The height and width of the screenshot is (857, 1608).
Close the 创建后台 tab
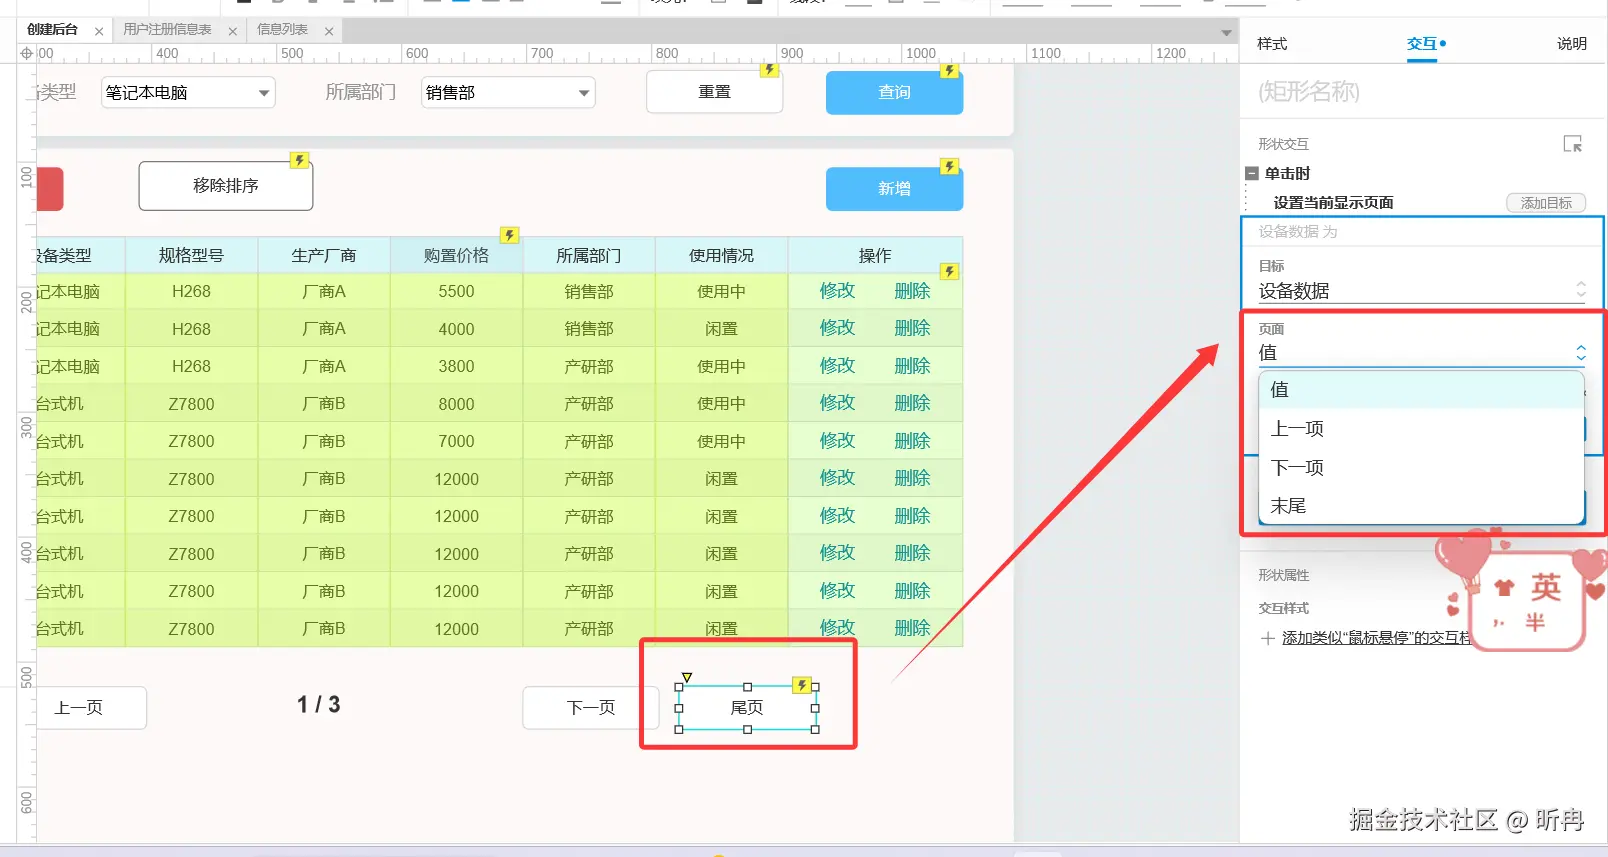click(99, 31)
